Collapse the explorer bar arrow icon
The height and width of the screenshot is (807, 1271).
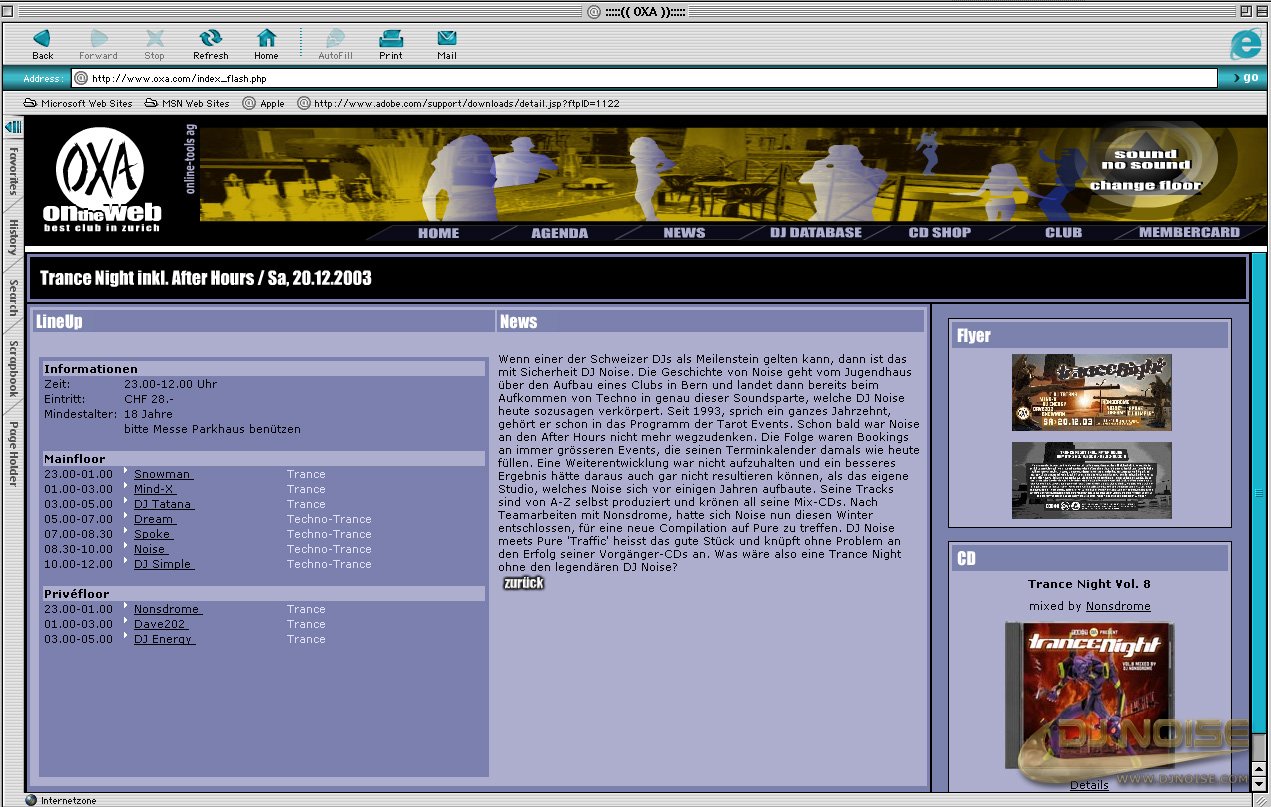pos(13,127)
